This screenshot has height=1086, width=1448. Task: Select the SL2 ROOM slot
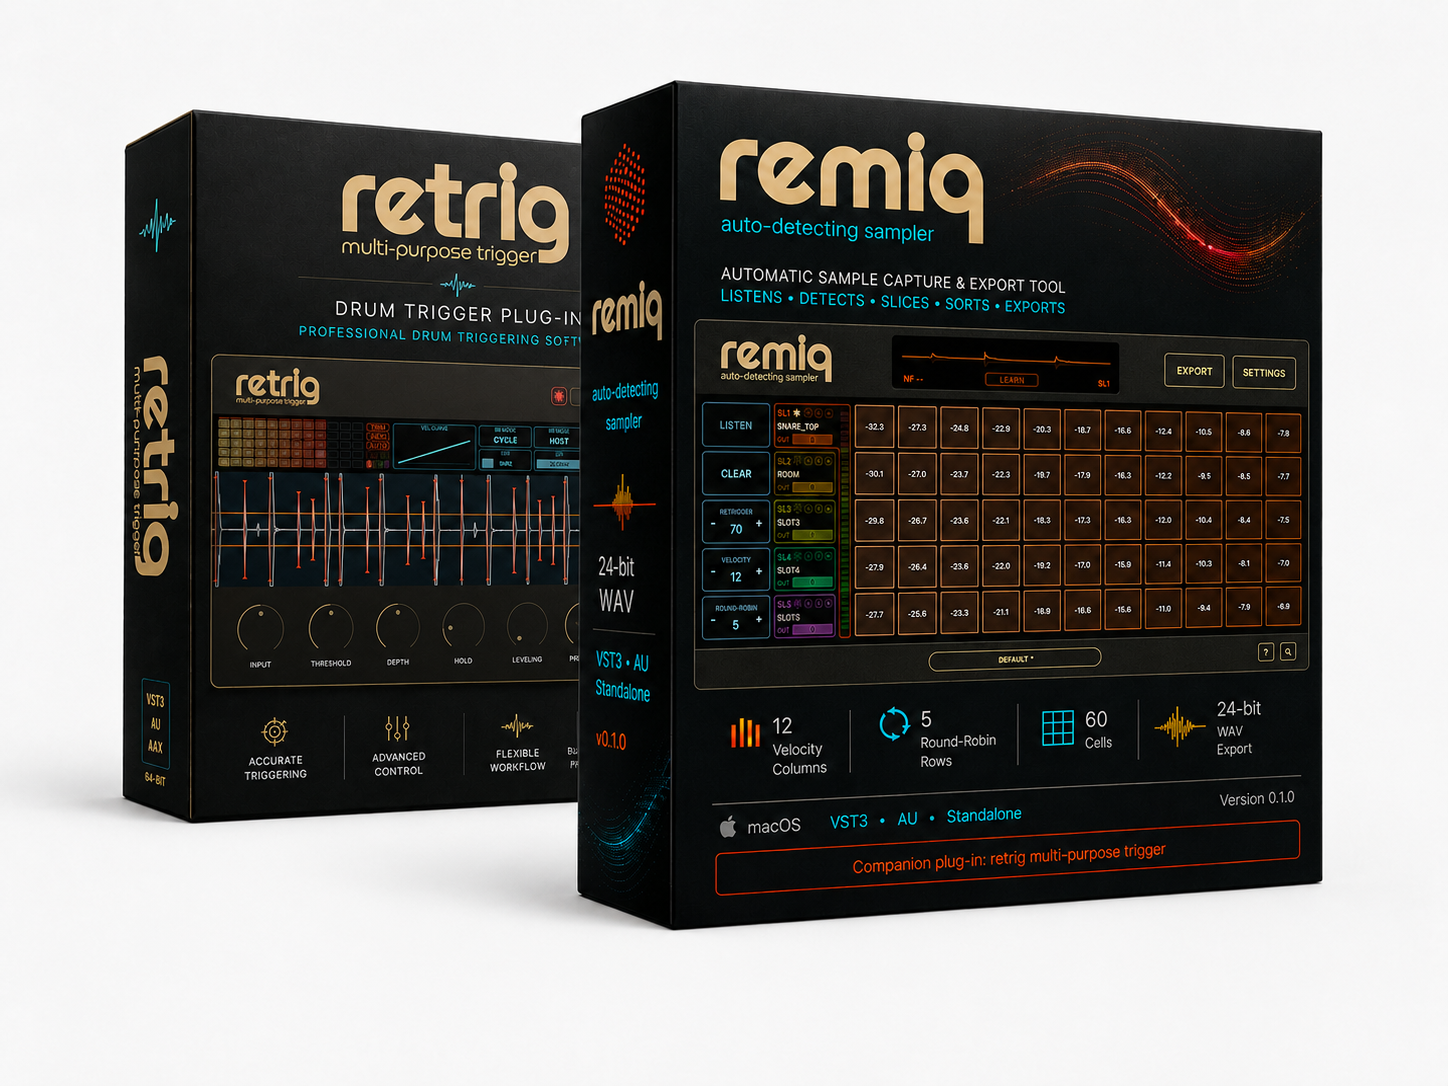click(x=805, y=474)
